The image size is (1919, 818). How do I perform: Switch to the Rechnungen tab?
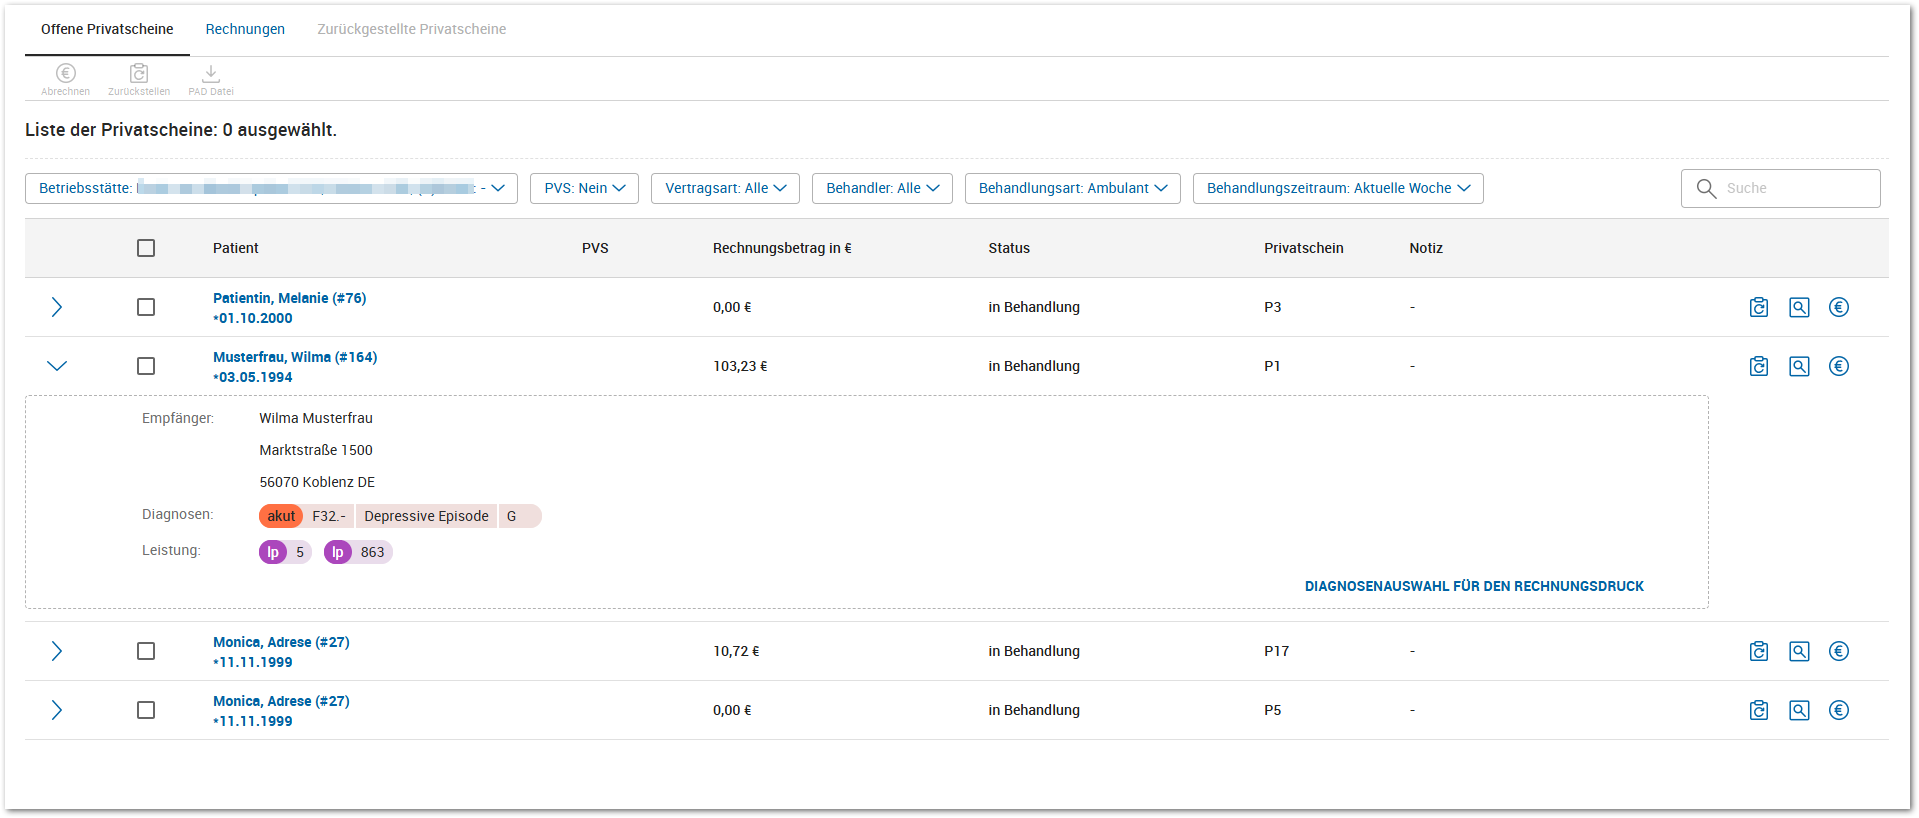[x=245, y=29]
